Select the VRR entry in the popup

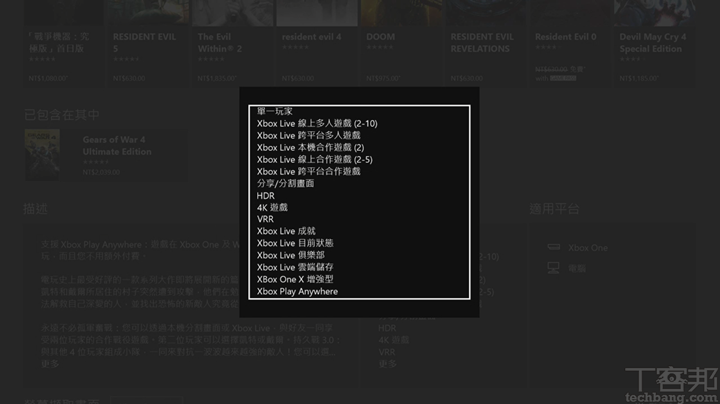pyautogui.click(x=265, y=219)
